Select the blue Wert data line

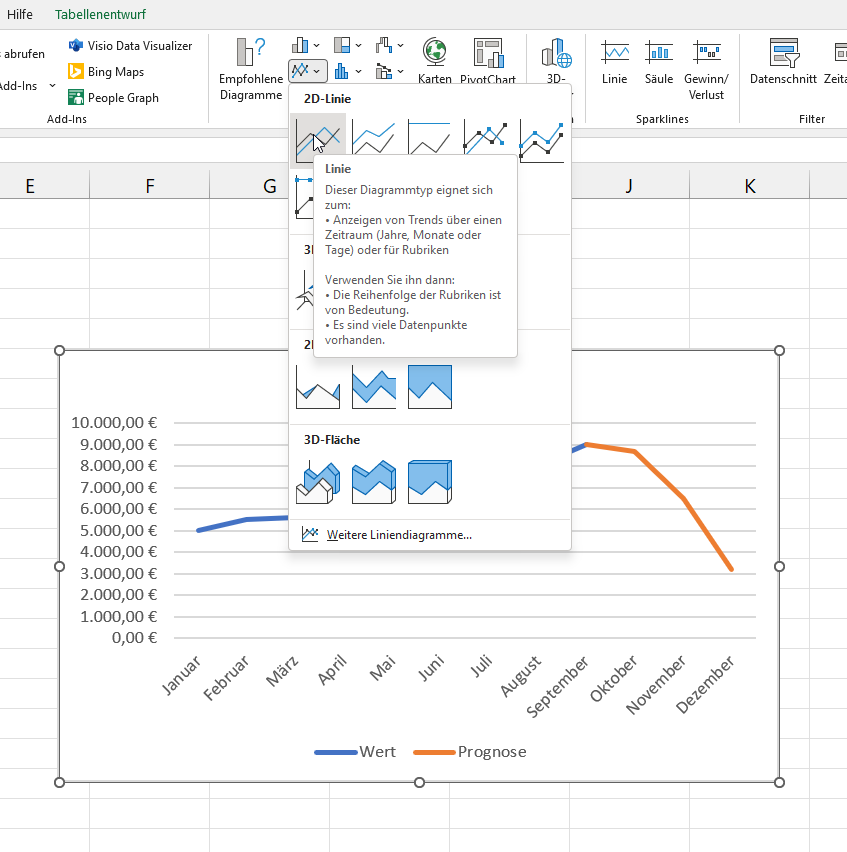coord(247,520)
